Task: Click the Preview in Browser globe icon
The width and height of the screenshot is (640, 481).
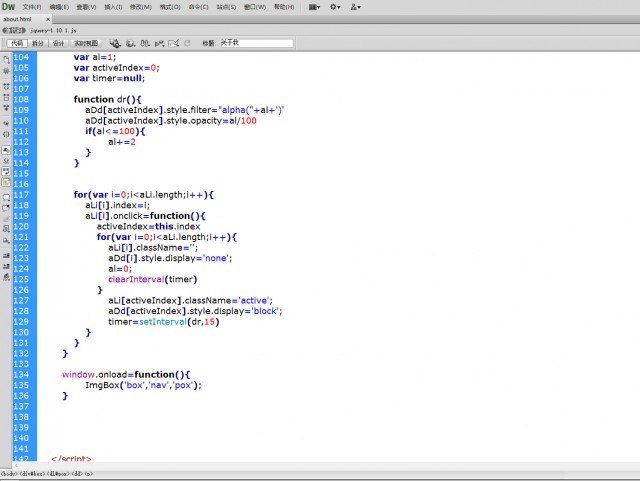Action: [x=131, y=43]
